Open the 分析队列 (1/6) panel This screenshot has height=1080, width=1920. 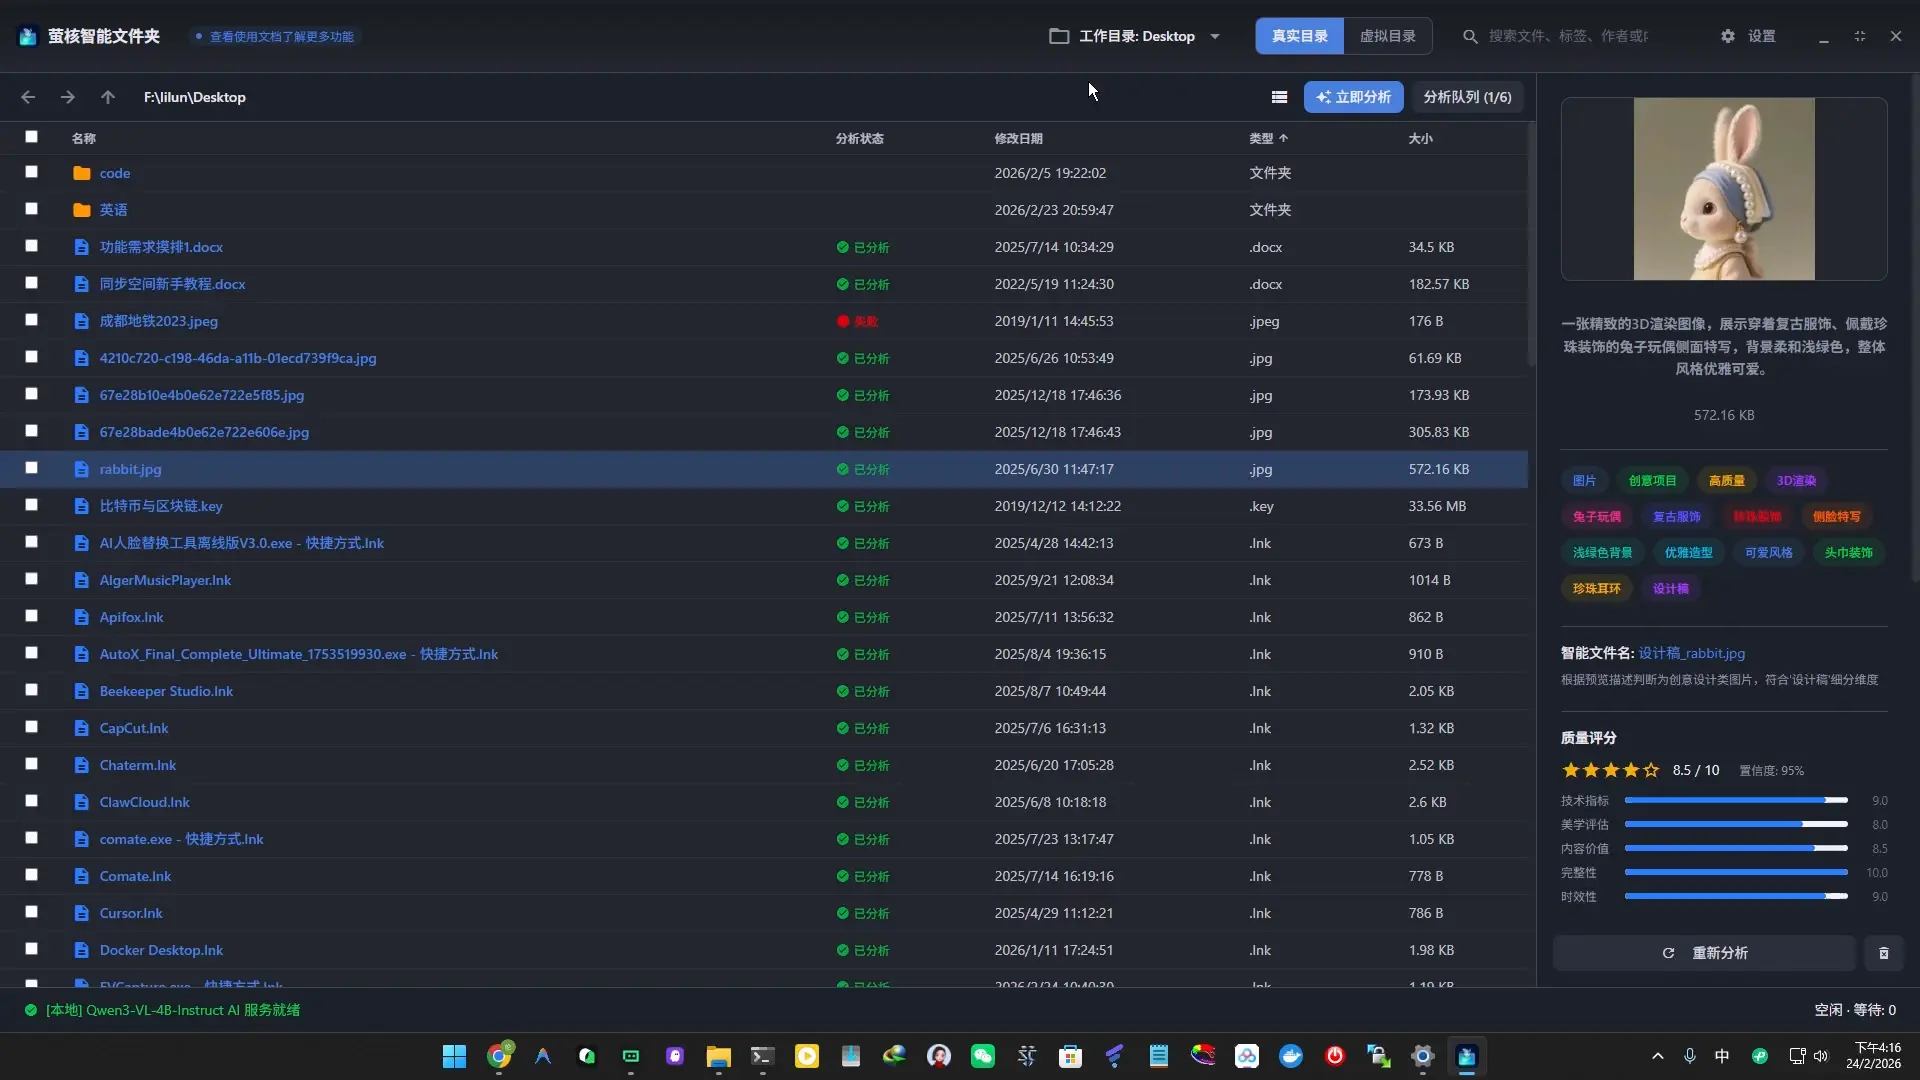(x=1467, y=97)
